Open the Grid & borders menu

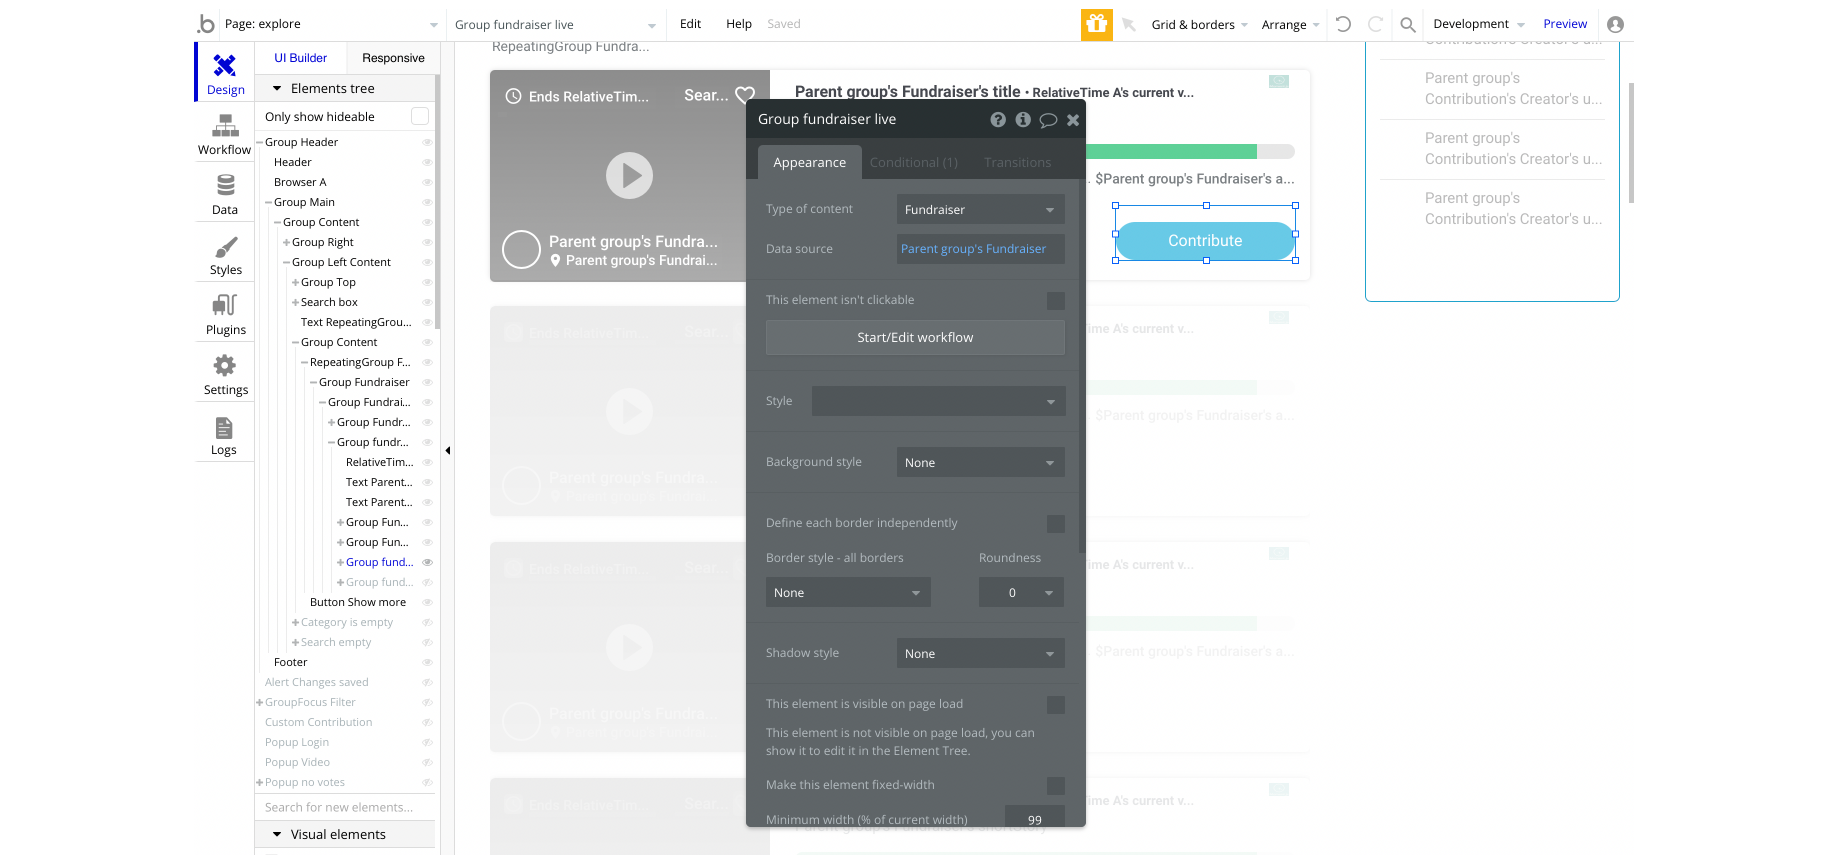(1199, 24)
